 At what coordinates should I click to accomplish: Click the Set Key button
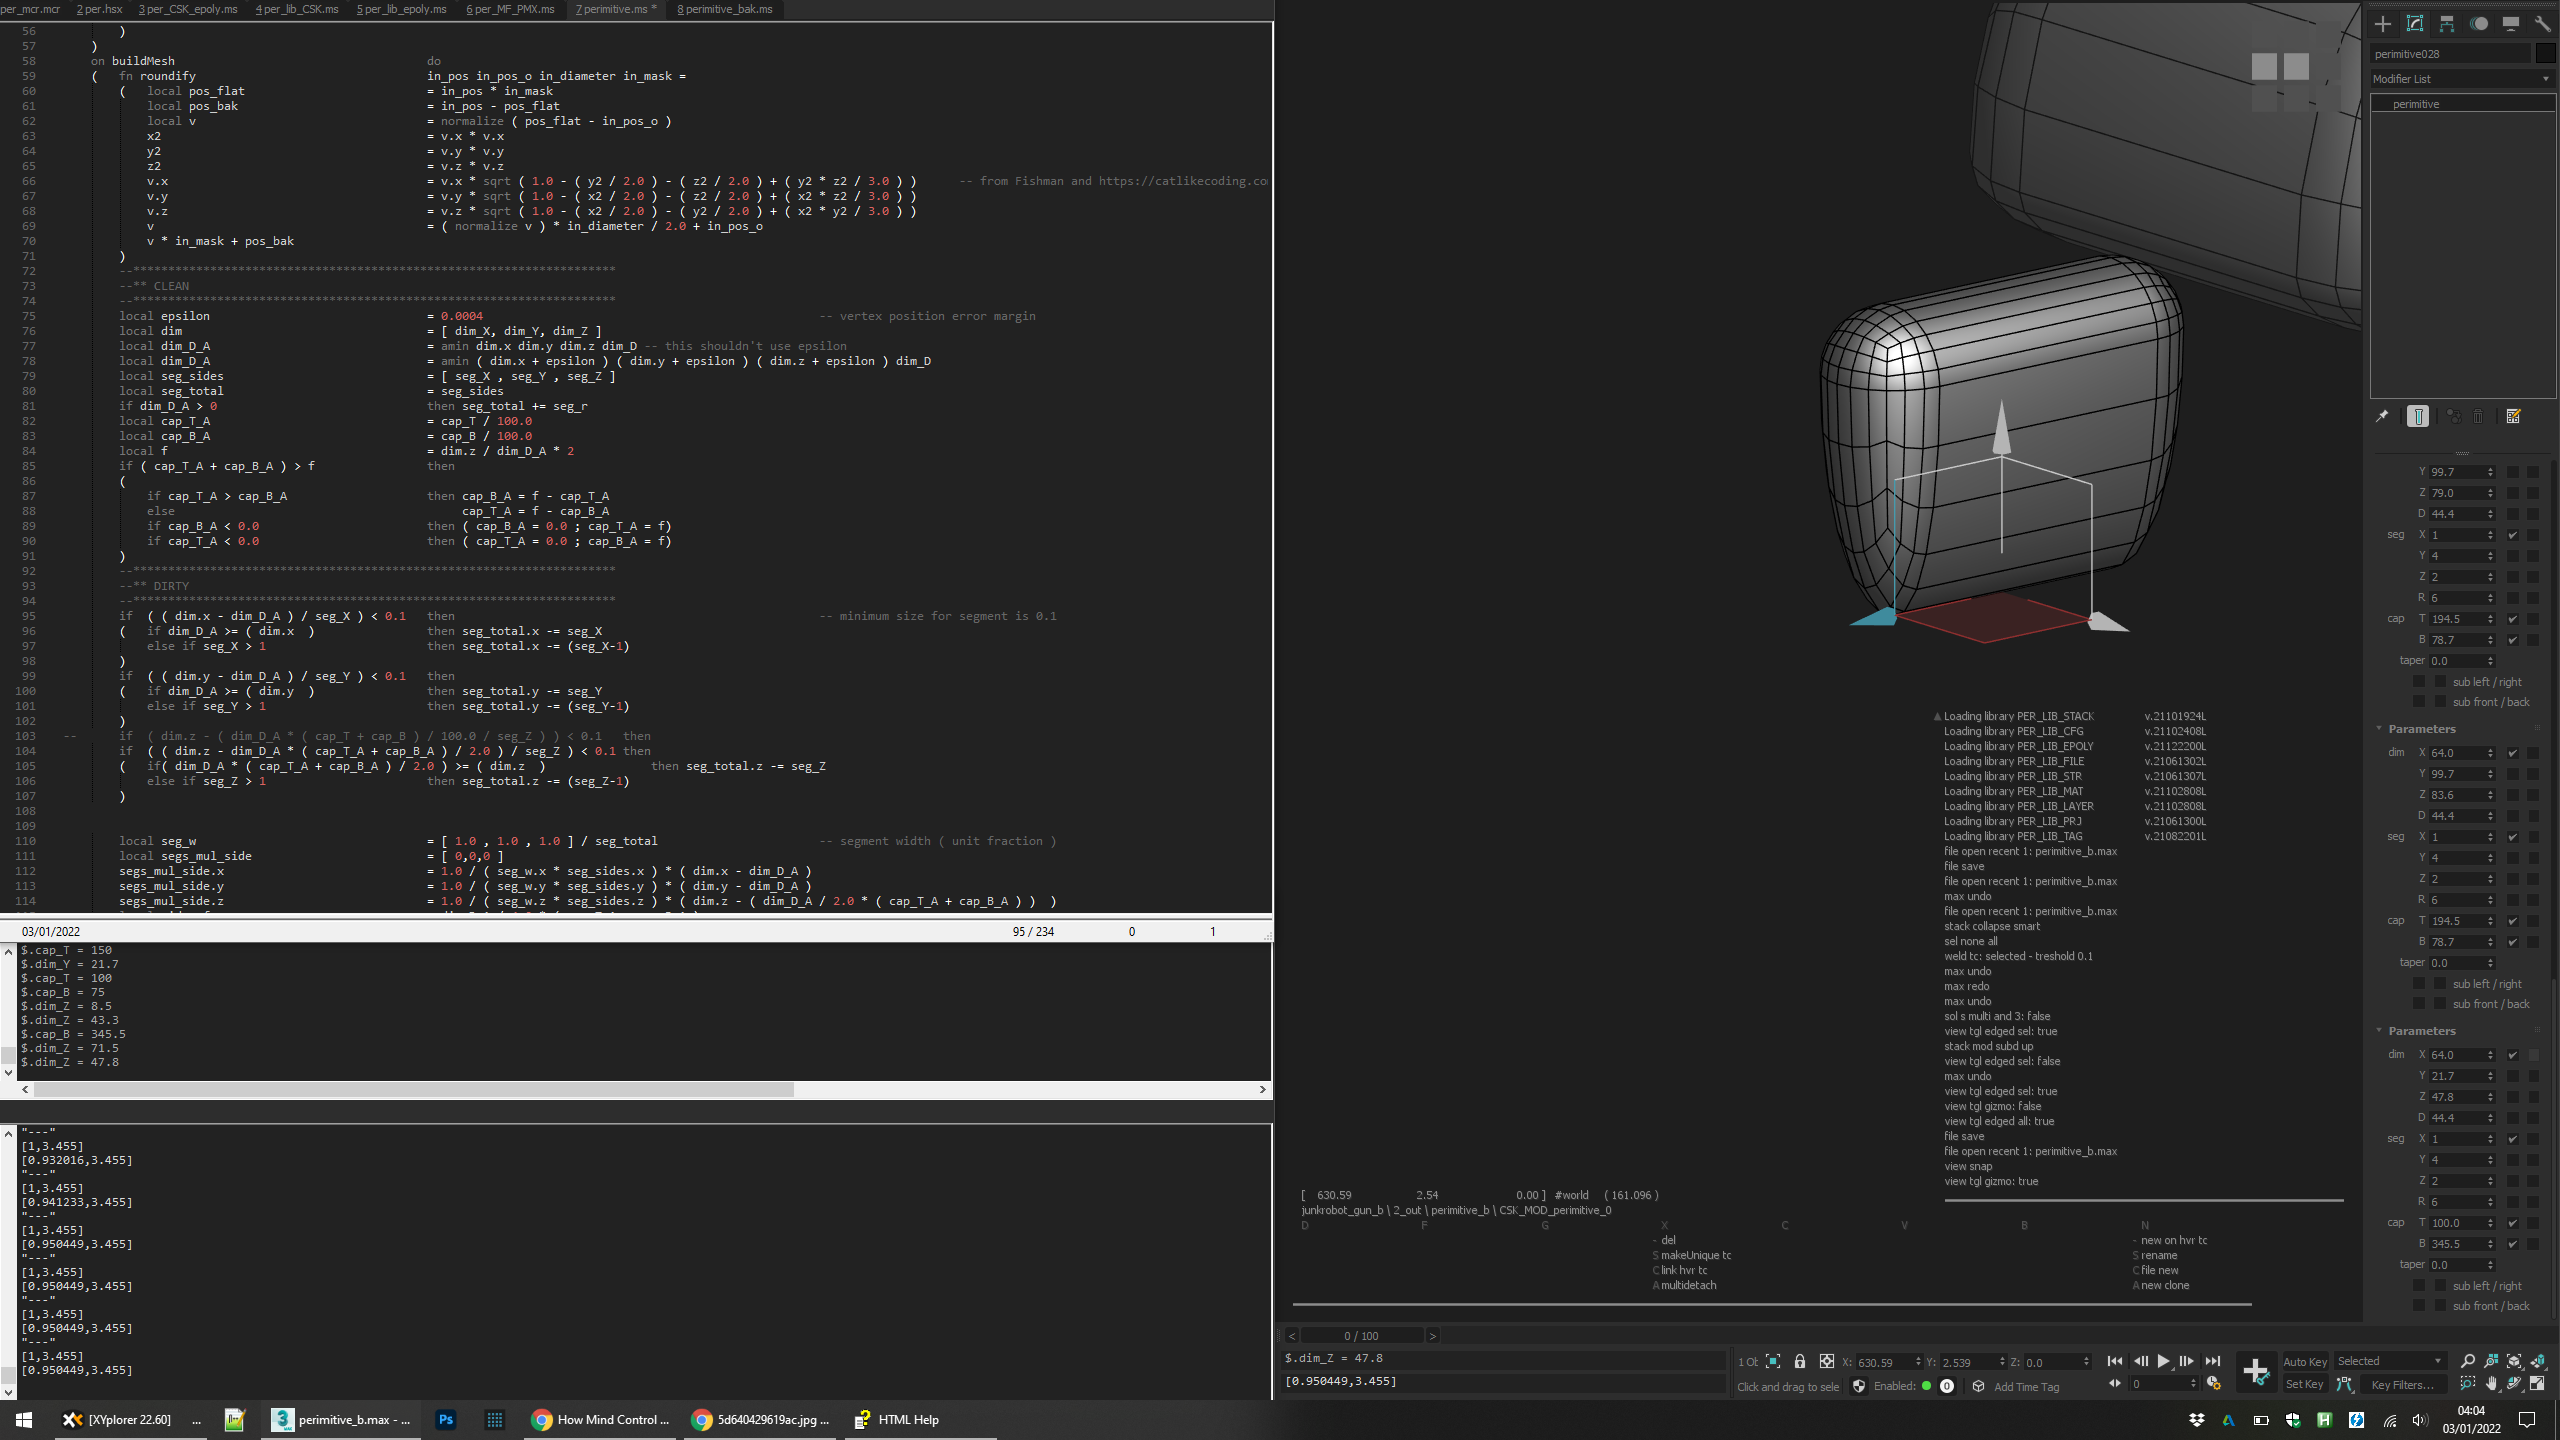pyautogui.click(x=2305, y=1384)
